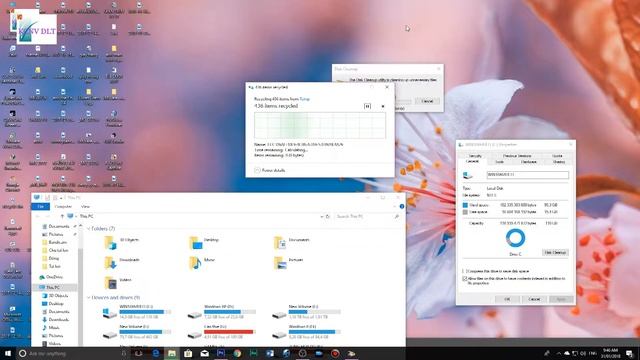The height and width of the screenshot is (360, 640).
Task: Click the Cortana search box on taskbar
Action: click(x=73, y=353)
